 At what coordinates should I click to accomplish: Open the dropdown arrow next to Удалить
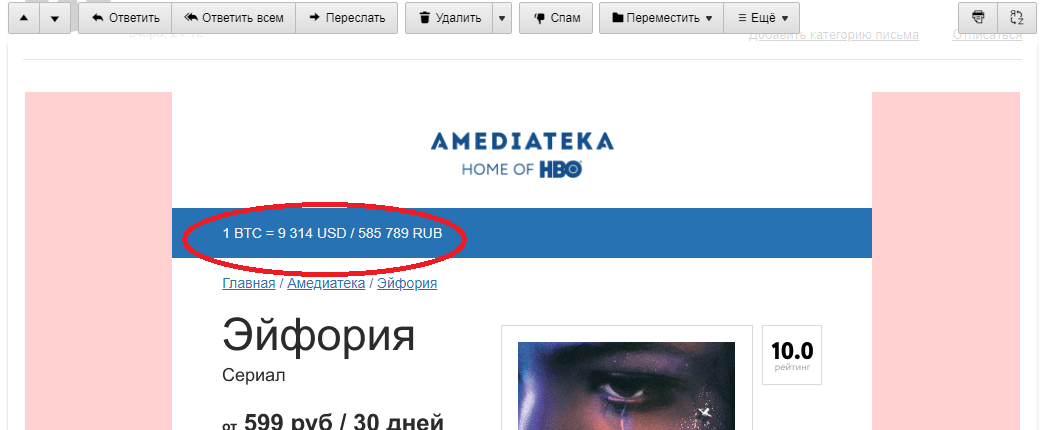502,18
